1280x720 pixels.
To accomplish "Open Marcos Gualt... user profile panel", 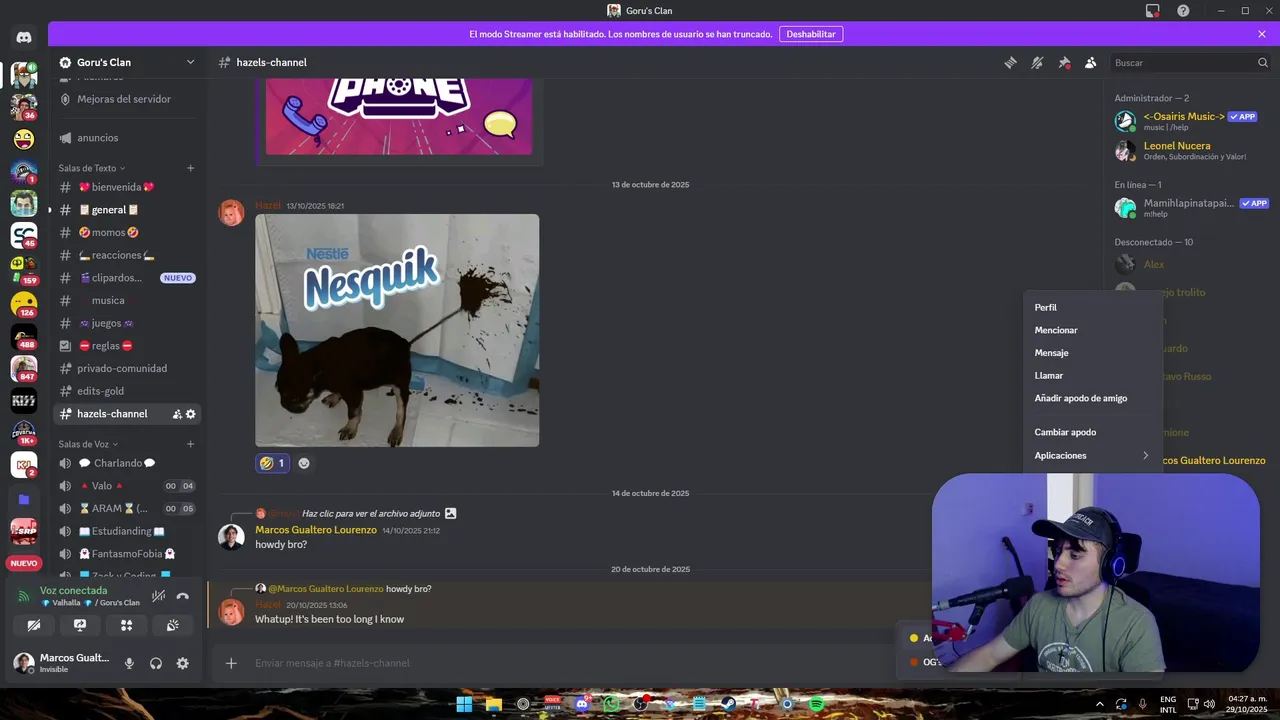I will coord(62,663).
